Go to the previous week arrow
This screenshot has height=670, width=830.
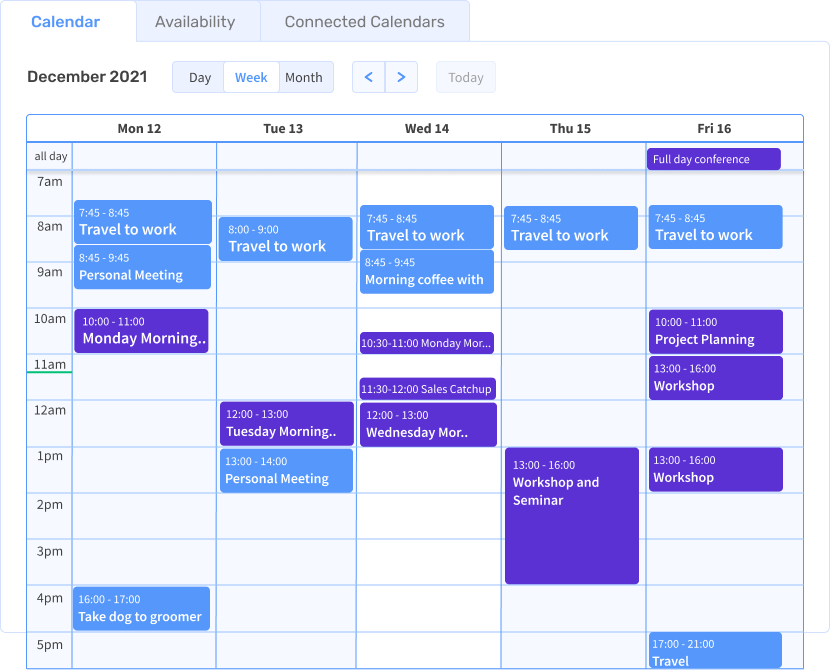[369, 77]
